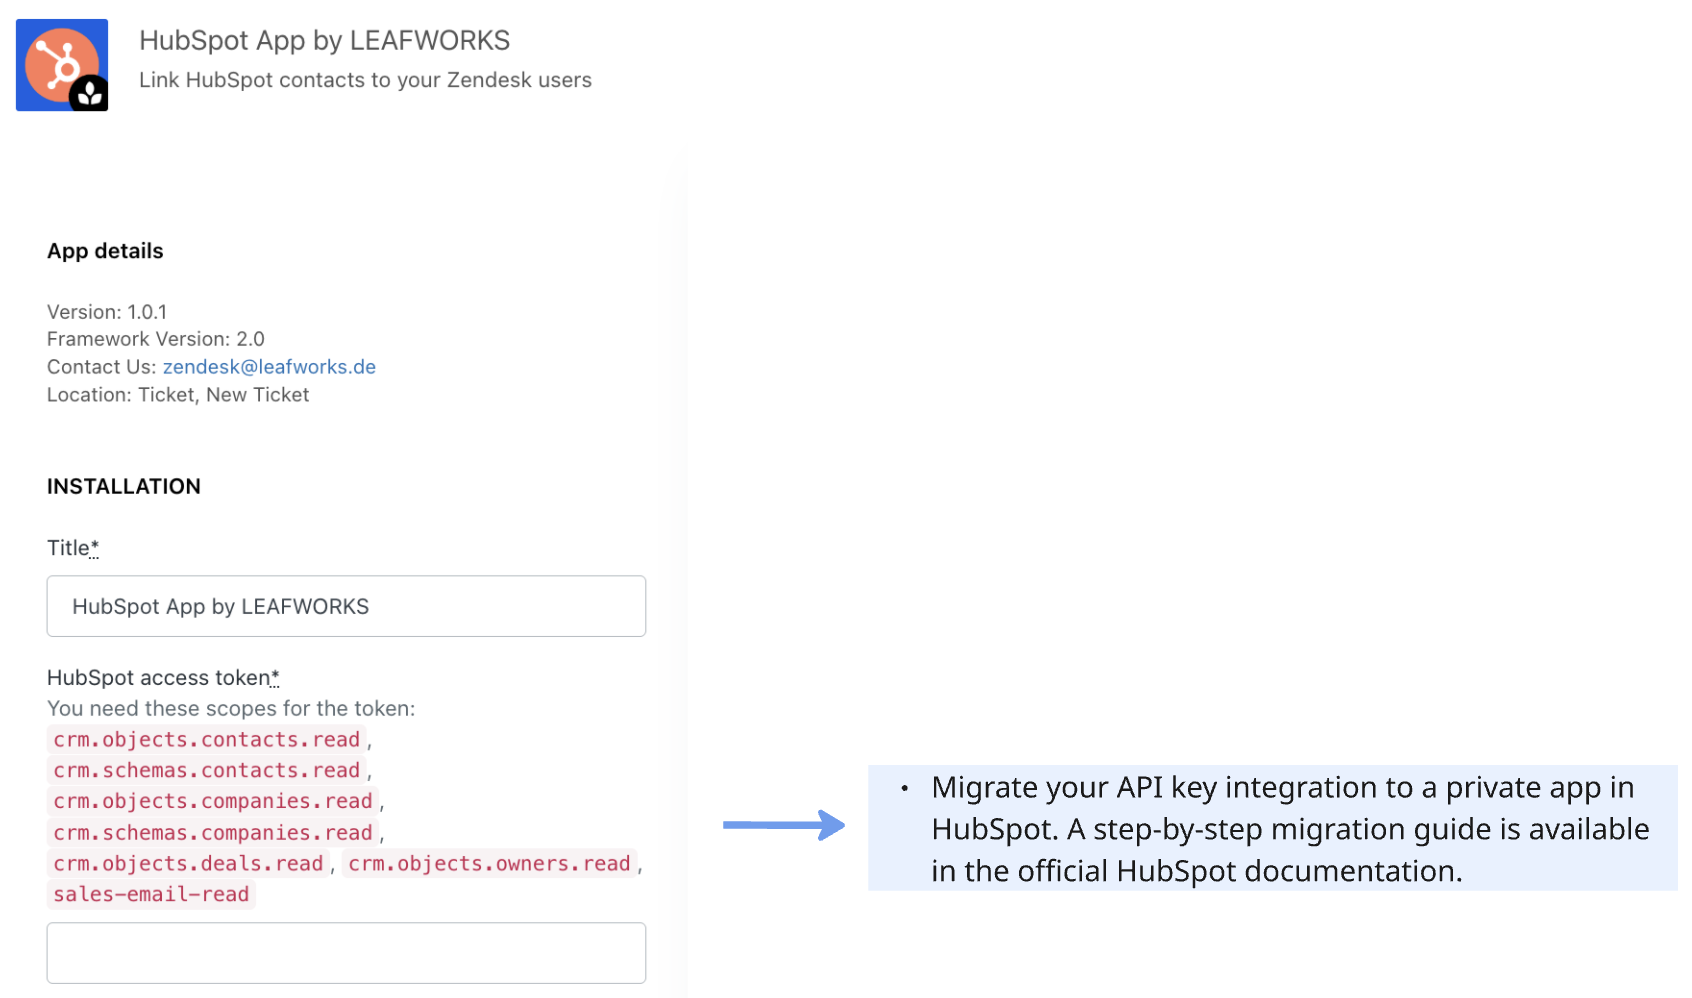
Task: Select the crm.objects.deals.read scope
Action: click(188, 864)
